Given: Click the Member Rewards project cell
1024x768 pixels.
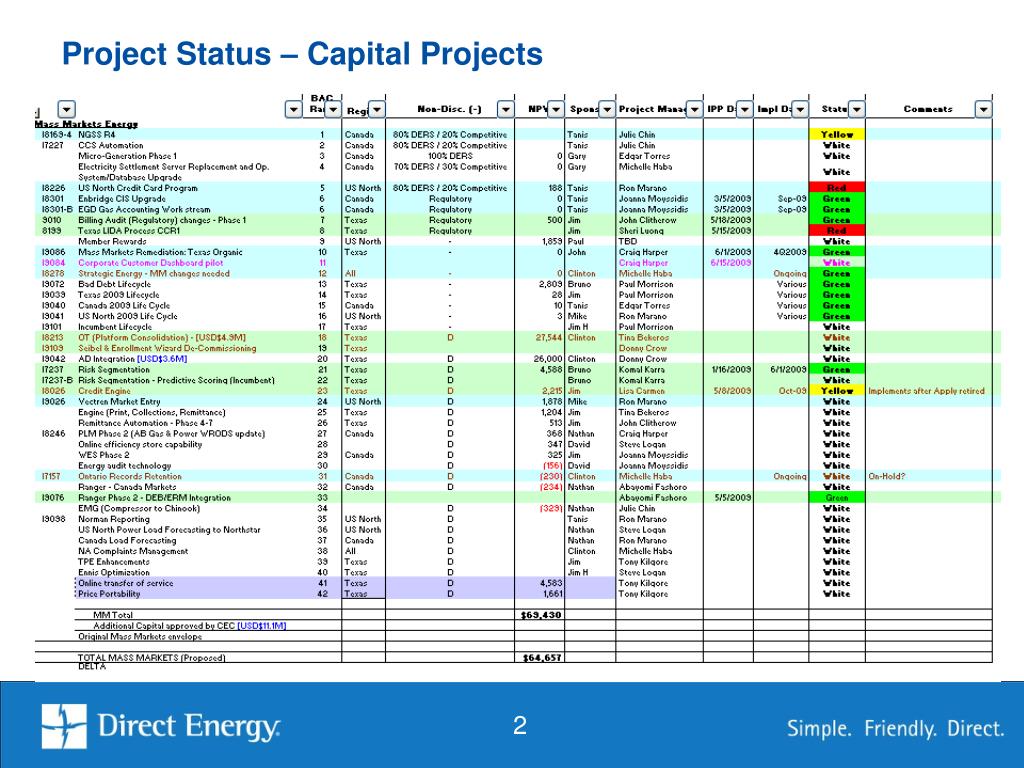Looking at the screenshot, I should [112, 242].
